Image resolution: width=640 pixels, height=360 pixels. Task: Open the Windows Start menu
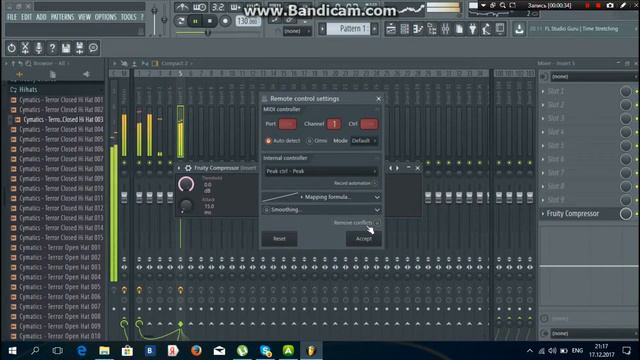click(x=12, y=351)
